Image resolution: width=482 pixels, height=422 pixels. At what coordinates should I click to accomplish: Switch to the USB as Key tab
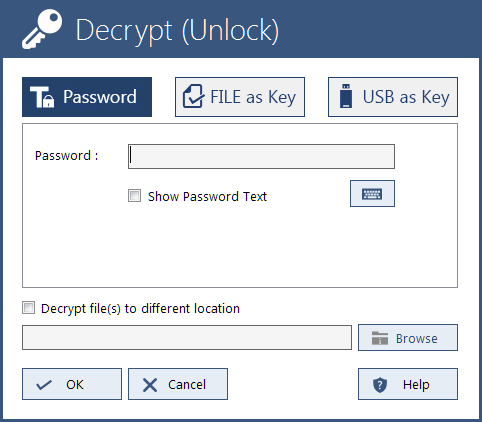click(x=393, y=97)
